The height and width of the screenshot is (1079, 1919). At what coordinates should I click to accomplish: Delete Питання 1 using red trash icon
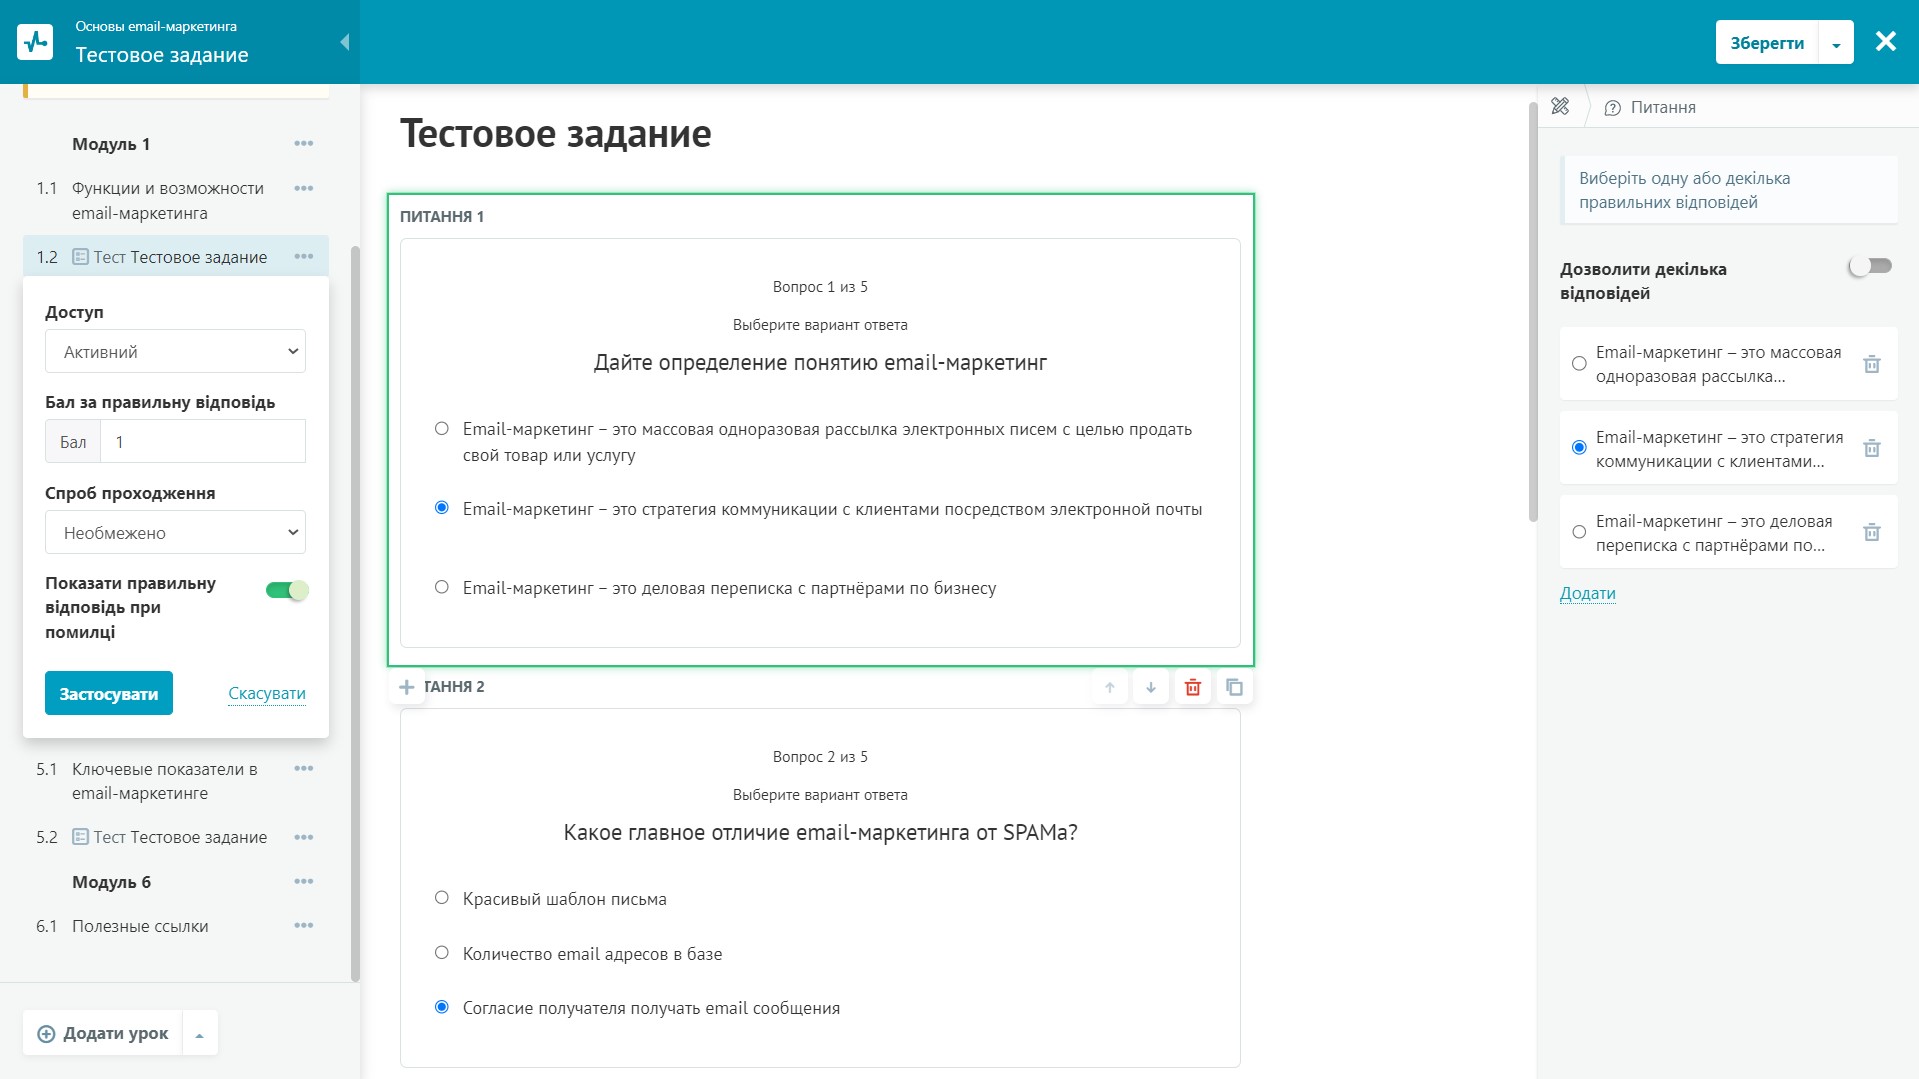coord(1192,688)
